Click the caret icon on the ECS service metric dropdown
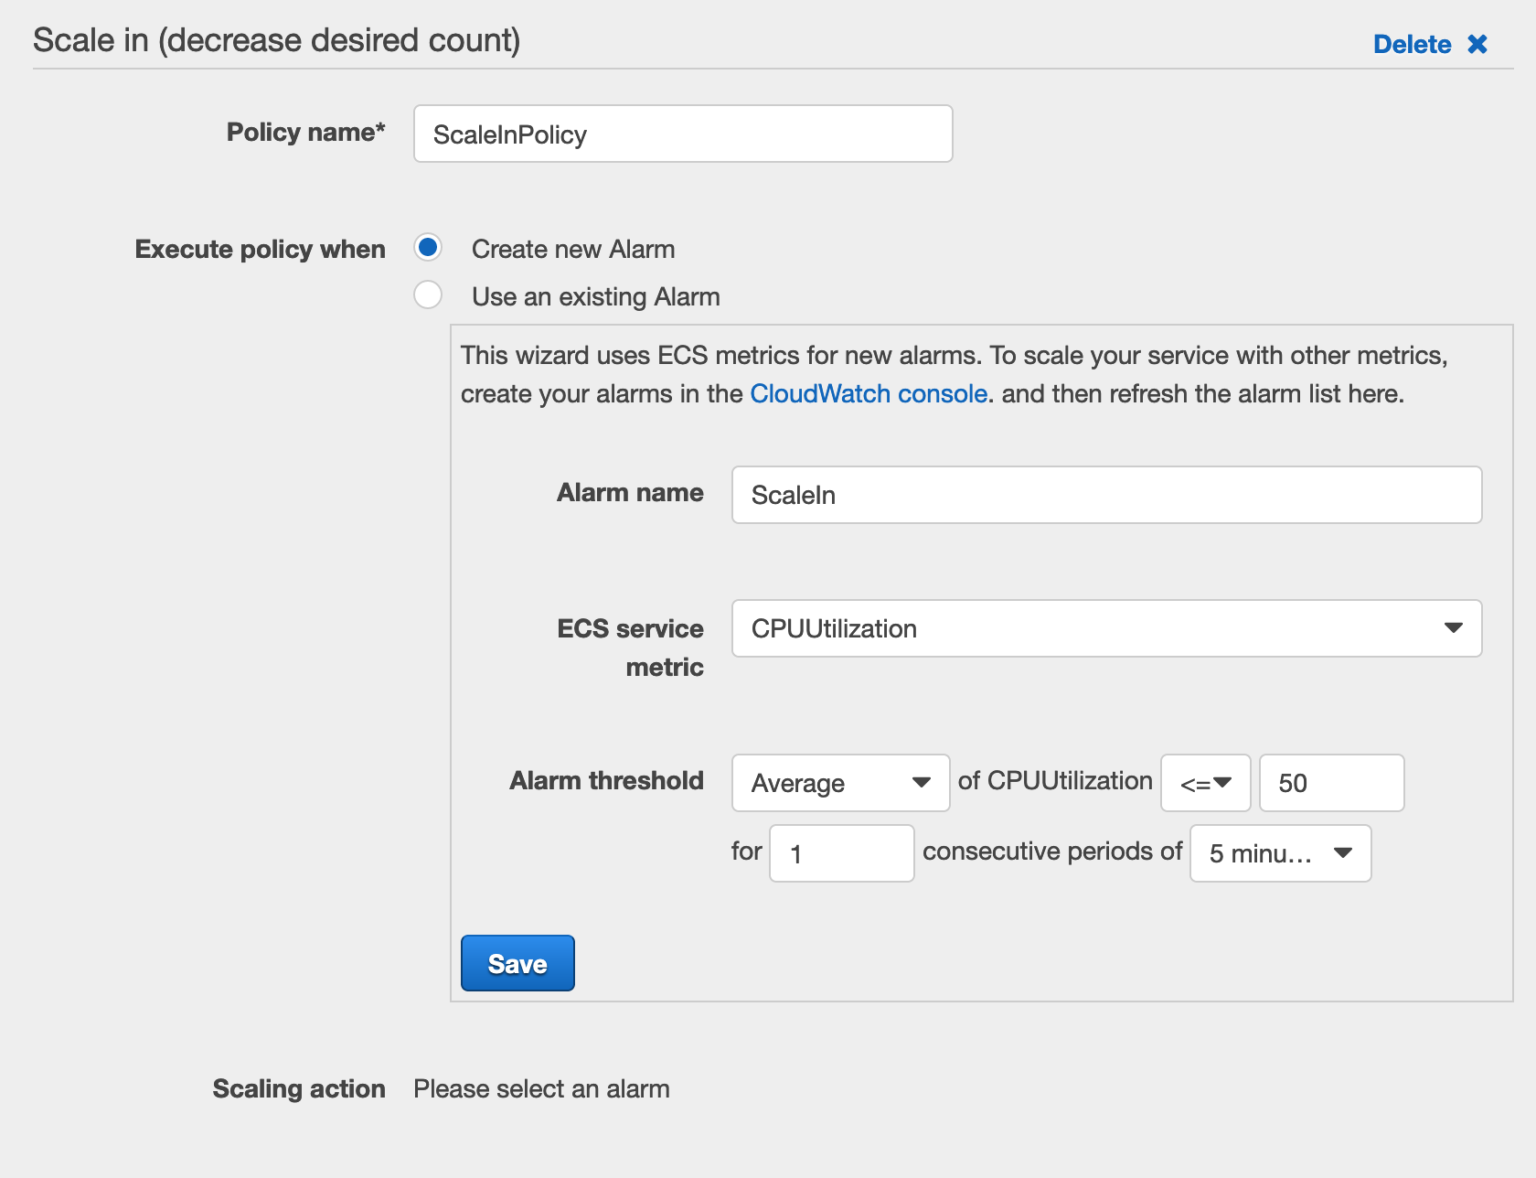The width and height of the screenshot is (1536, 1178). [x=1455, y=628]
